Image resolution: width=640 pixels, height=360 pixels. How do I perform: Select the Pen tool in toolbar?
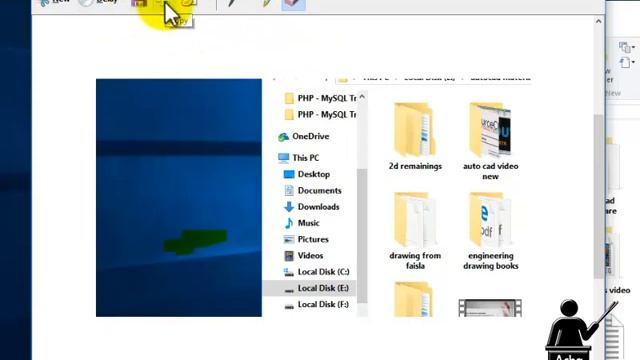coord(232,3)
